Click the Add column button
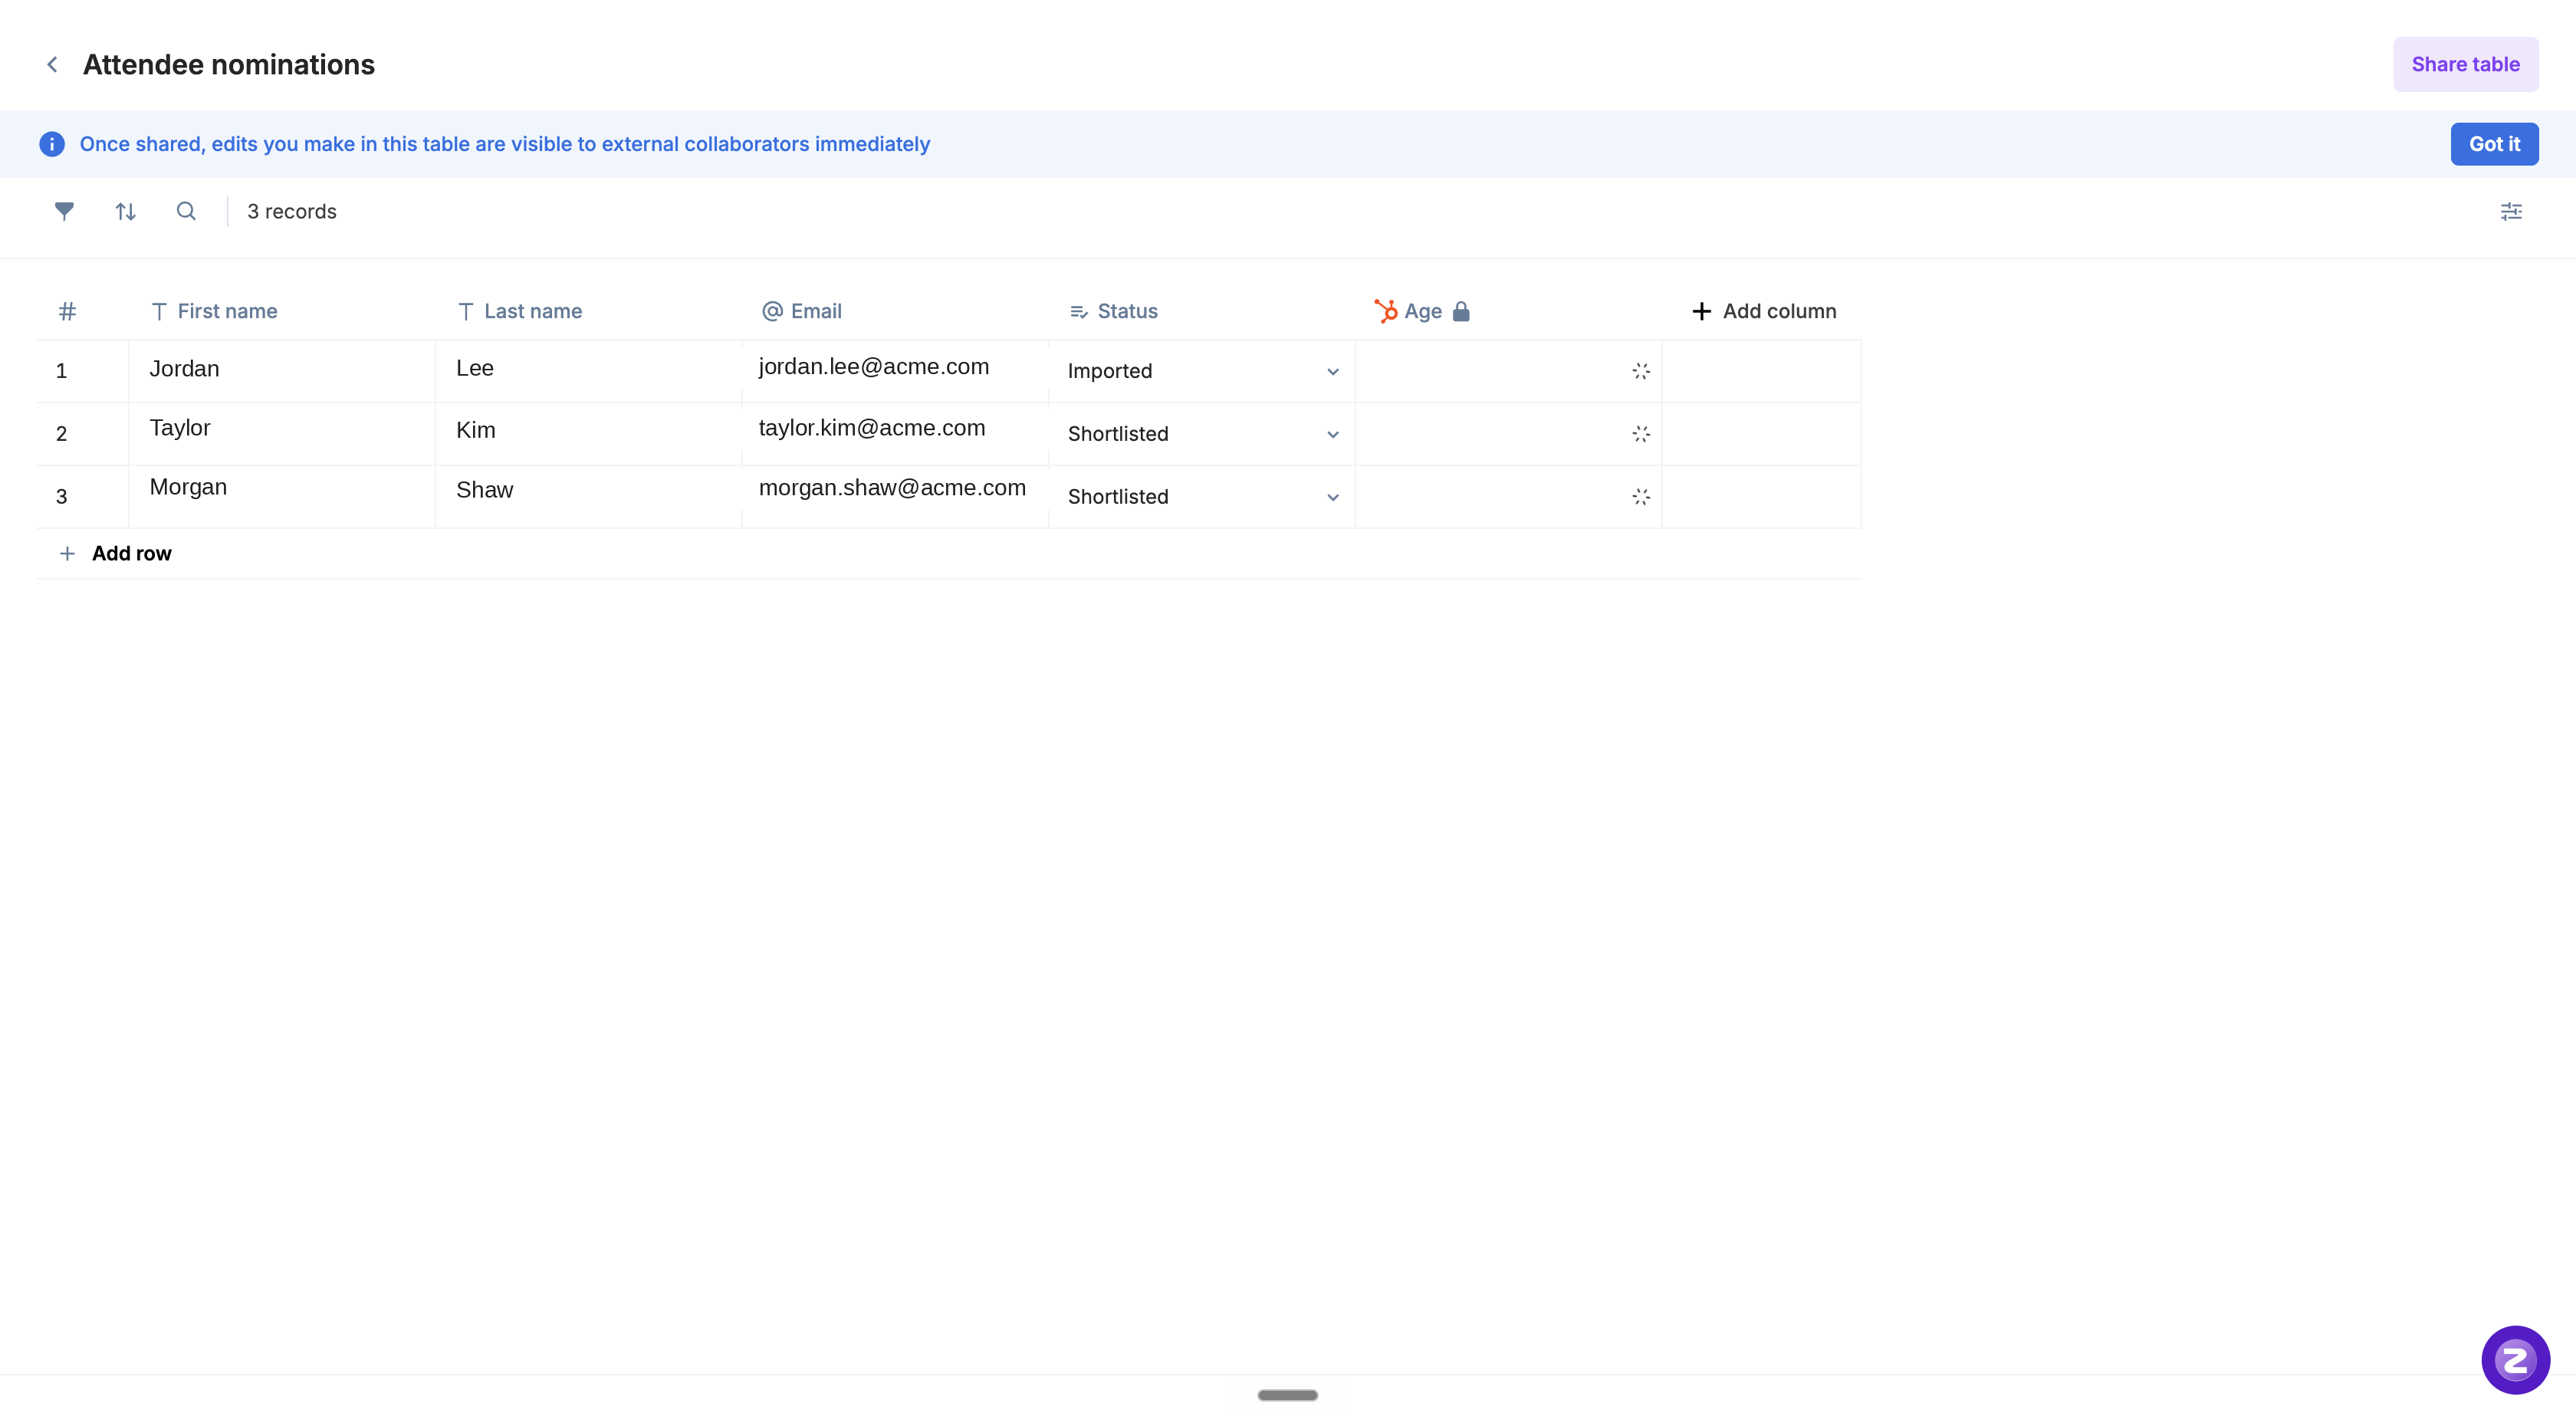The image size is (2576, 1423). click(1763, 311)
